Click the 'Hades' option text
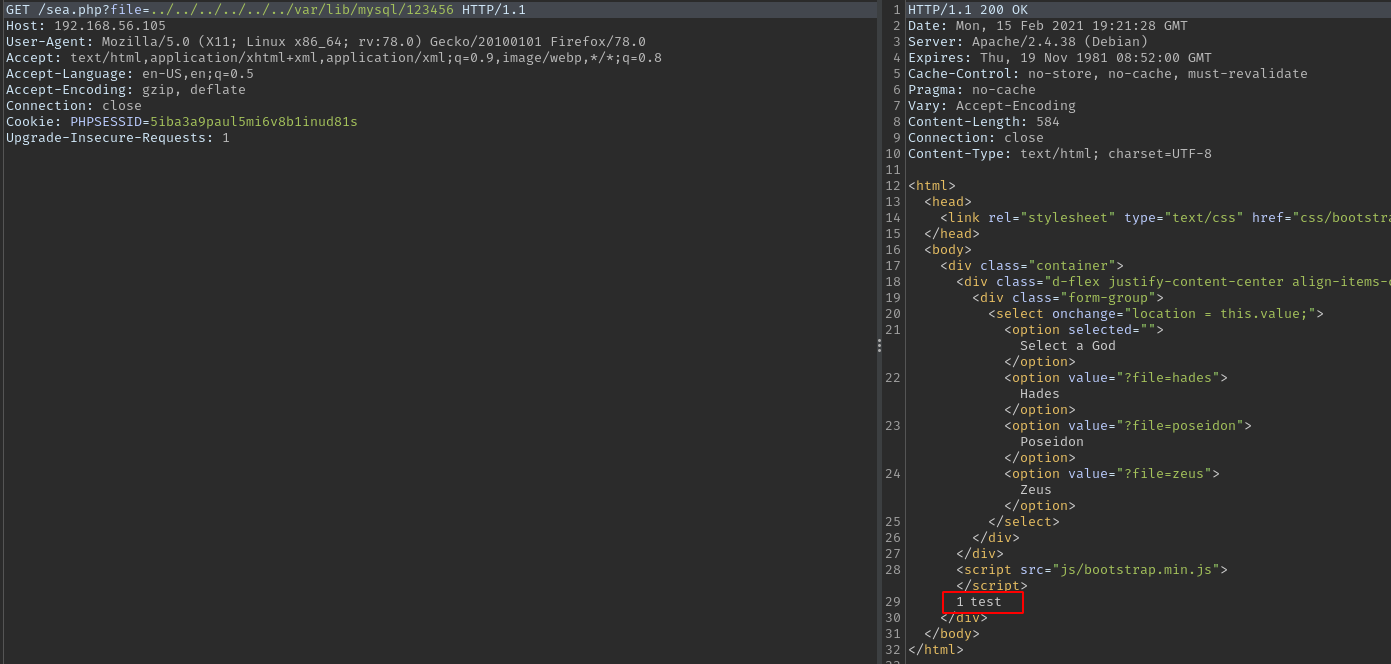 pyautogui.click(x=1040, y=394)
